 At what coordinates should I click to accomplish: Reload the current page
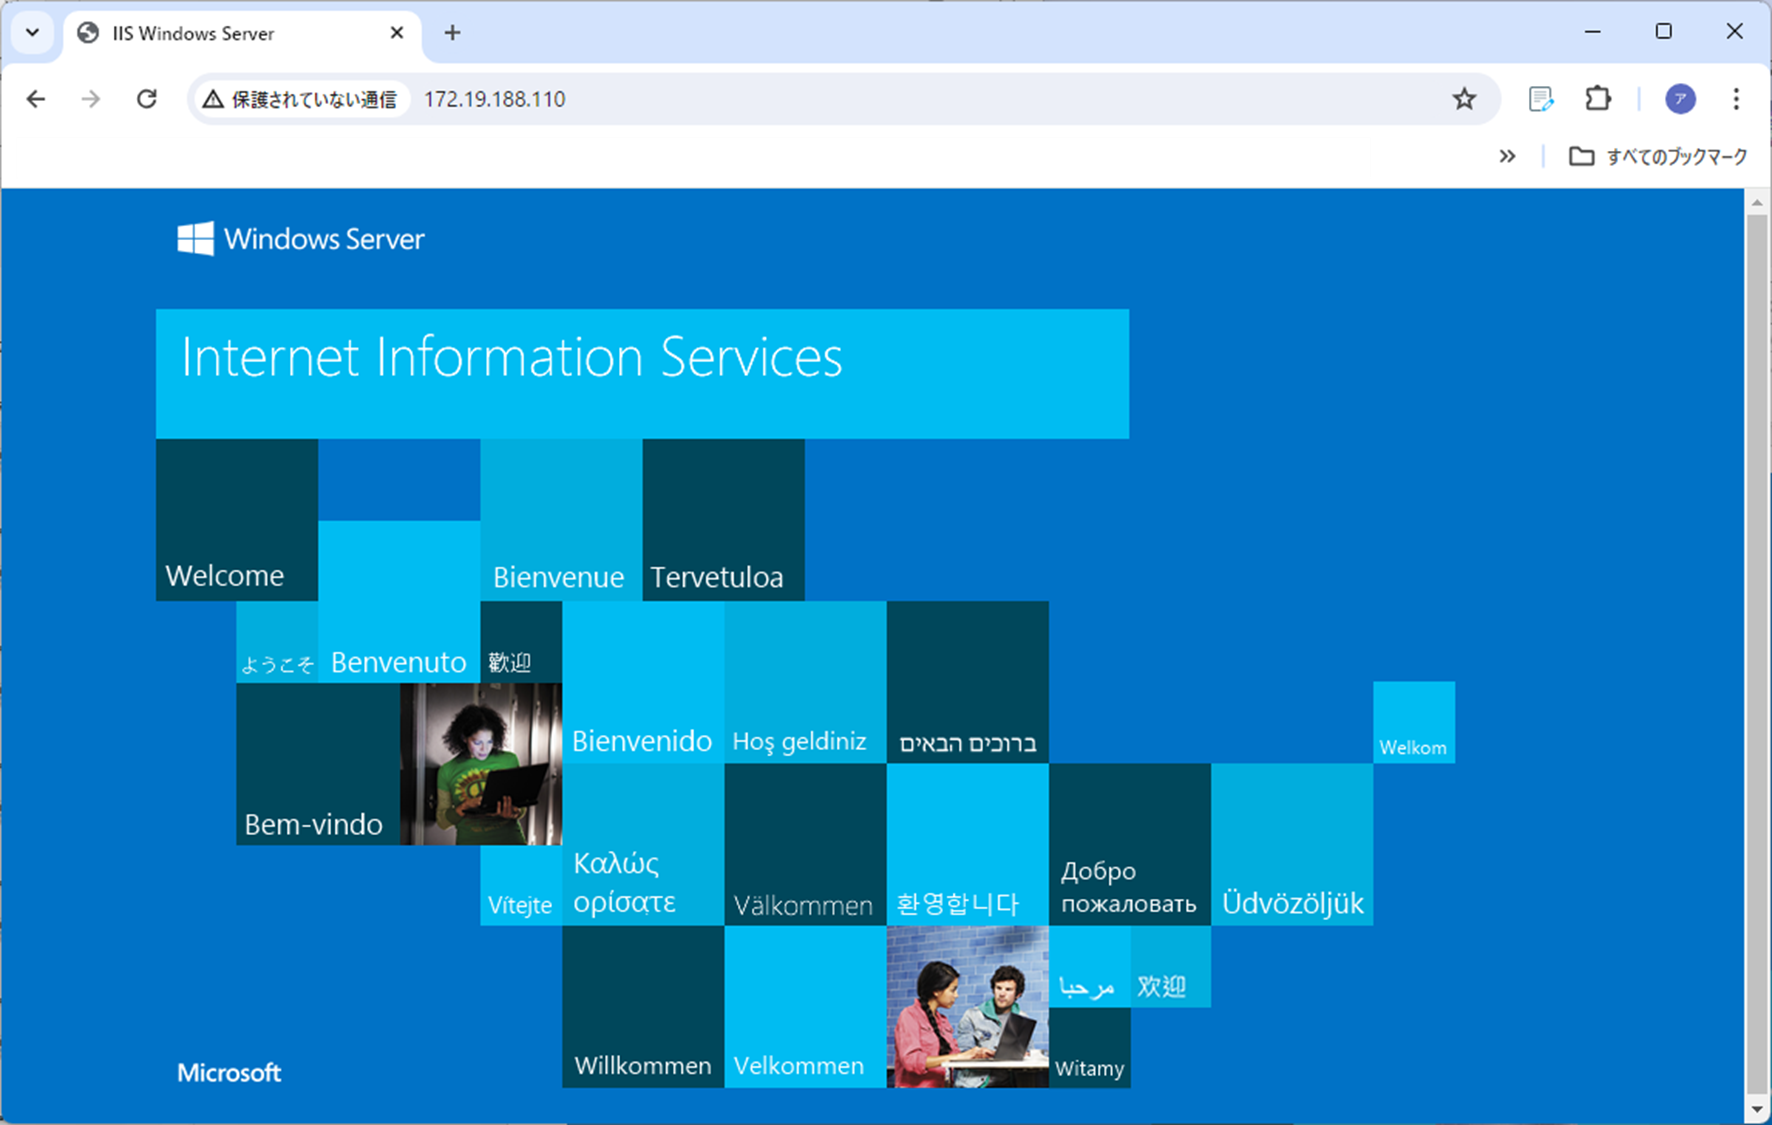[147, 99]
